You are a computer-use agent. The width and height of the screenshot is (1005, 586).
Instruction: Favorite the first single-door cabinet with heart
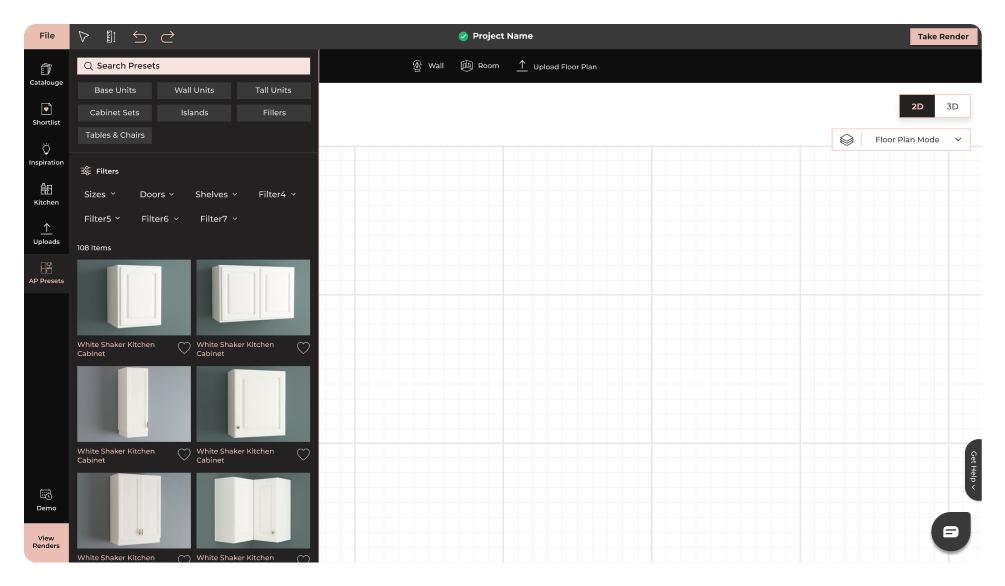(184, 348)
